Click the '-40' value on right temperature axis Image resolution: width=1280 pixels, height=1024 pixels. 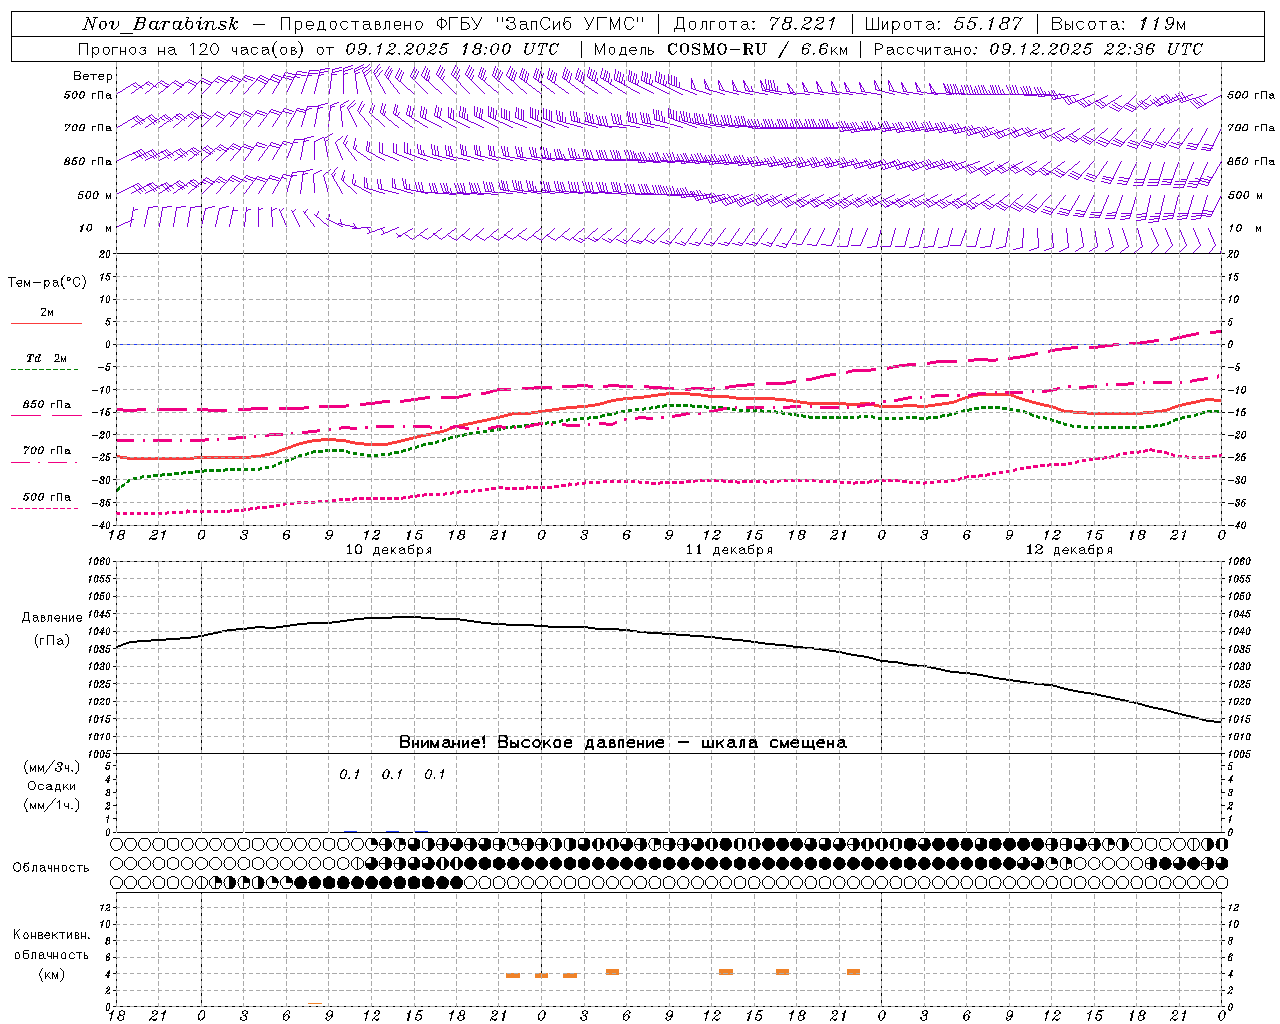click(x=1236, y=526)
